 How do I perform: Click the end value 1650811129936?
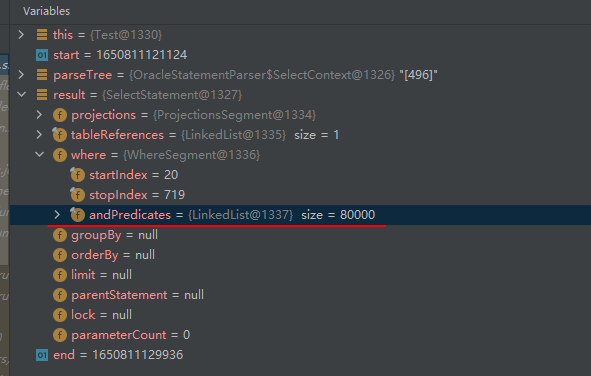pos(138,355)
